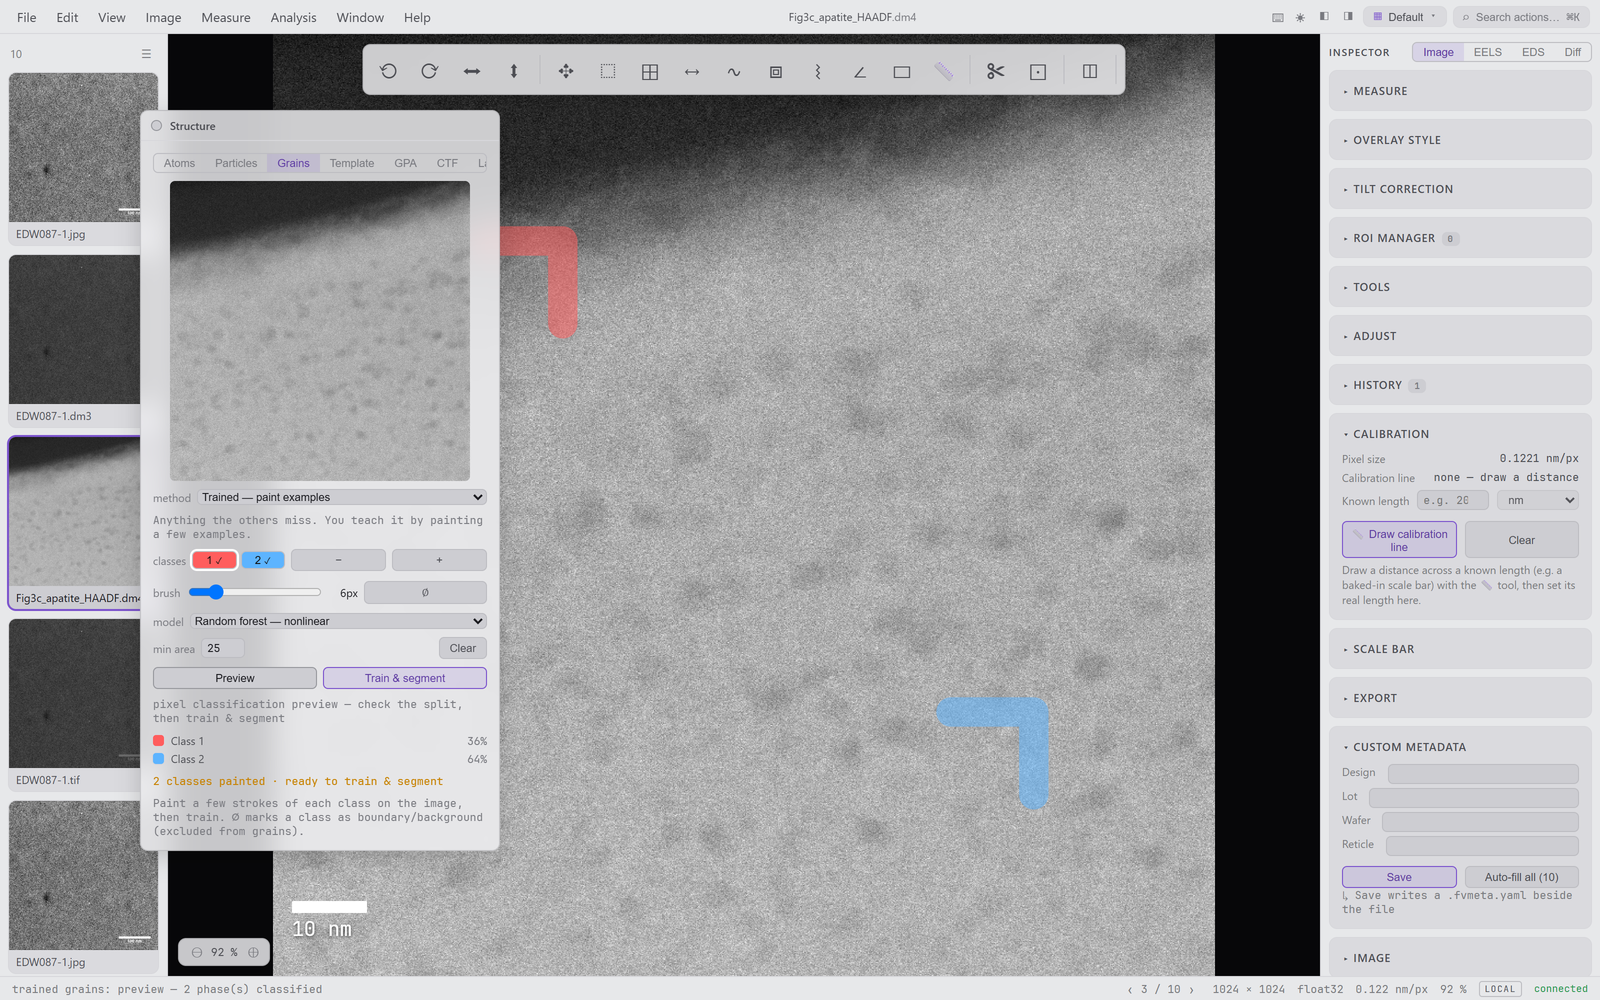
Task: Open the method dropdown 'Trained — paint examples'
Action: [342, 497]
